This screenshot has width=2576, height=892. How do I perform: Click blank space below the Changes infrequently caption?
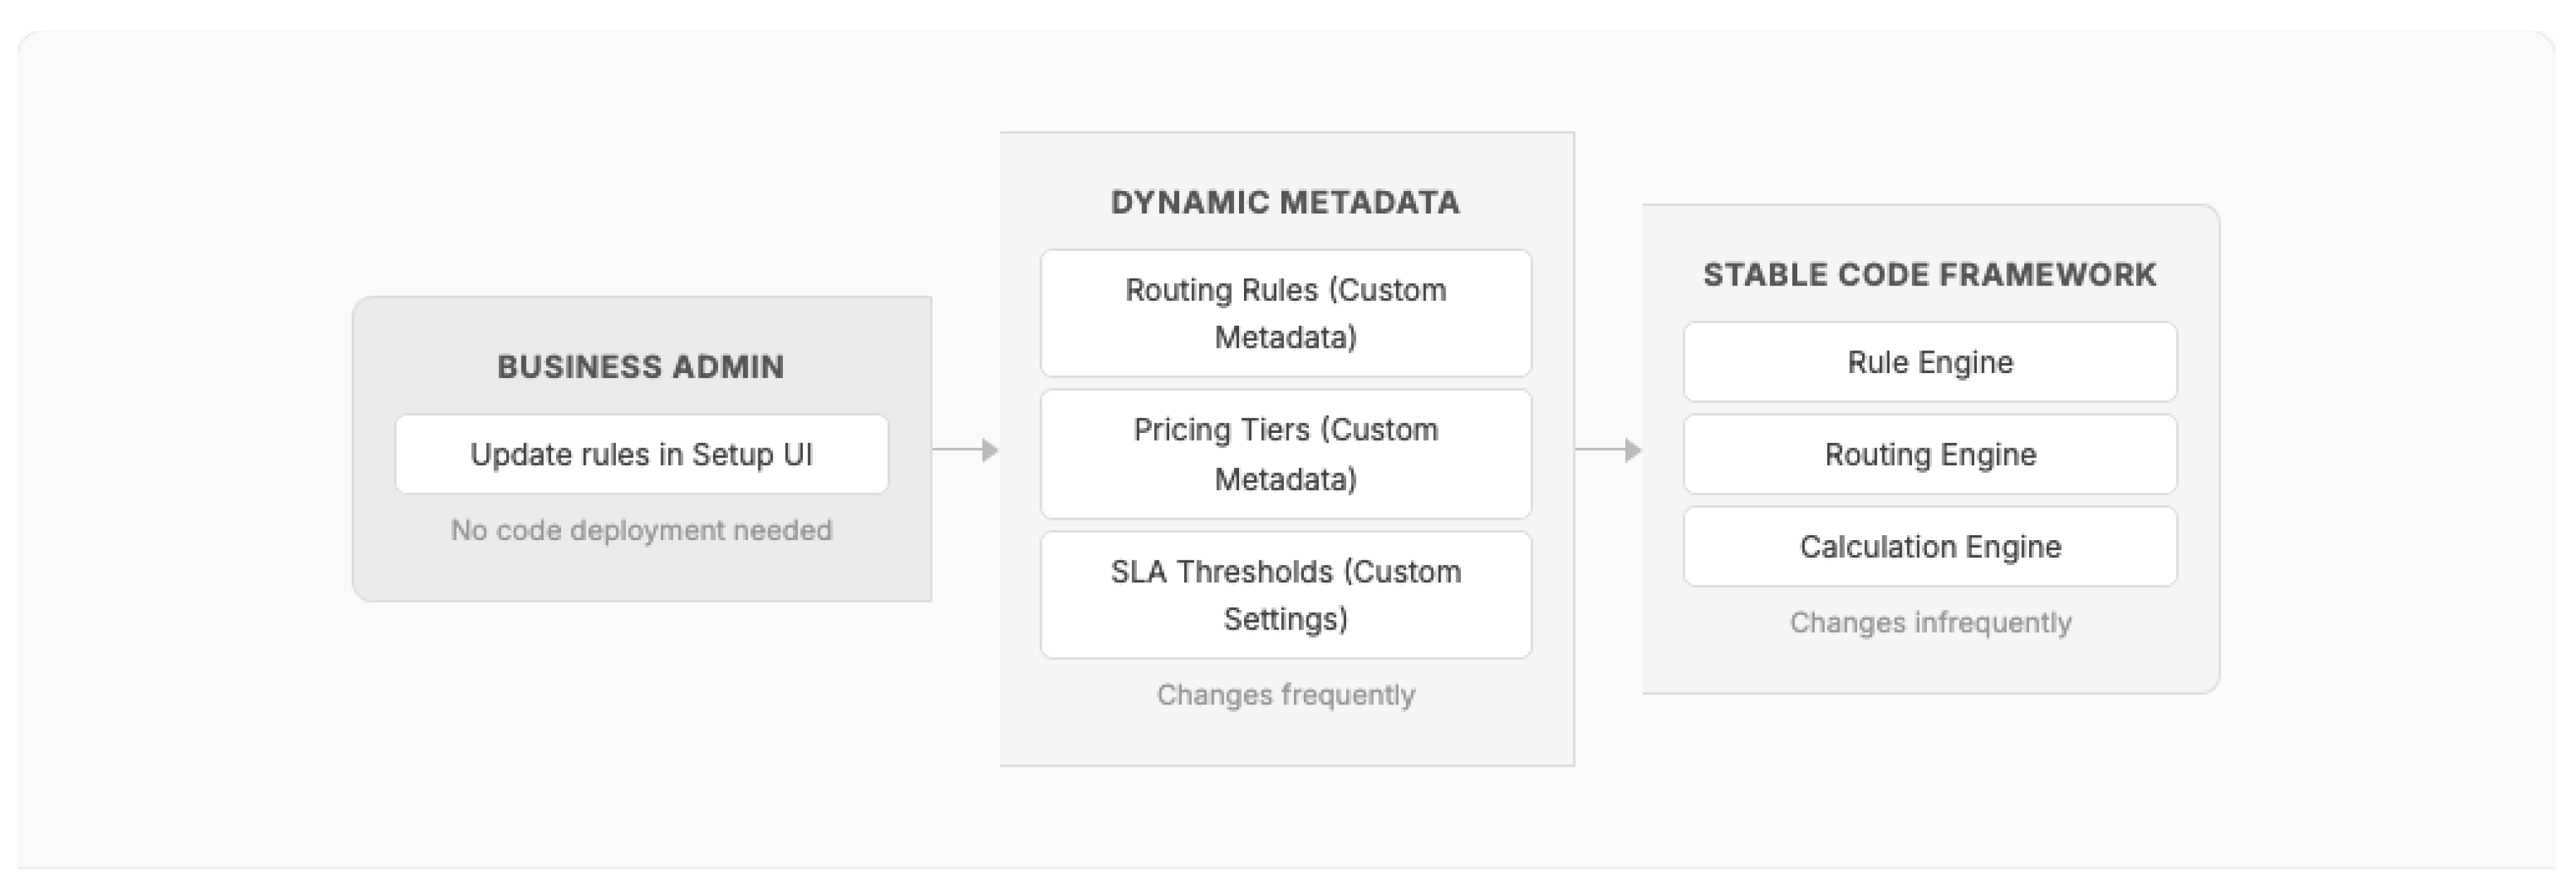click(x=1929, y=664)
